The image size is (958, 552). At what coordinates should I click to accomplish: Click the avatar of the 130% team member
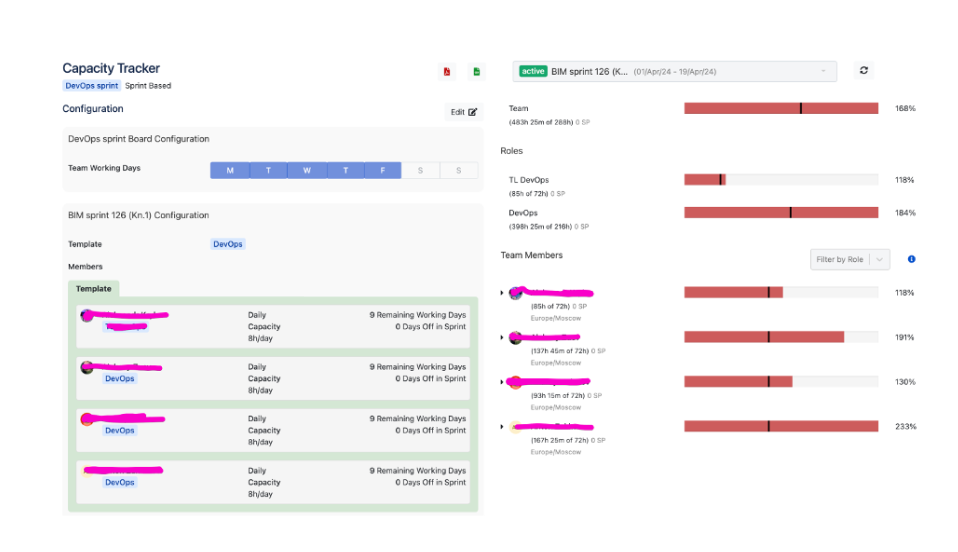tap(516, 382)
